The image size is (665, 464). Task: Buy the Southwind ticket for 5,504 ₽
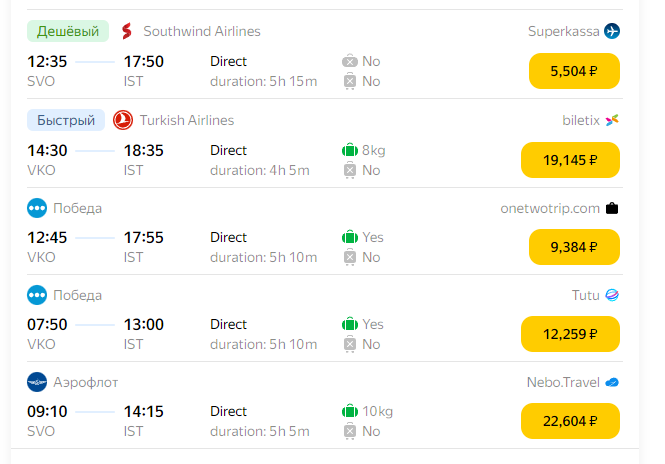574,71
